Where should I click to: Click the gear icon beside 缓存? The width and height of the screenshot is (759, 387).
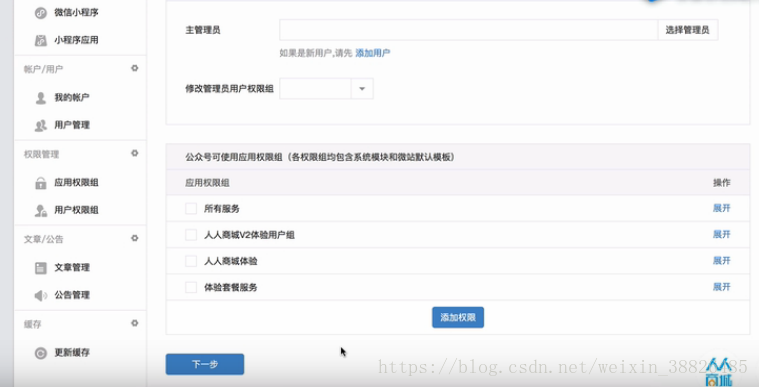point(135,323)
